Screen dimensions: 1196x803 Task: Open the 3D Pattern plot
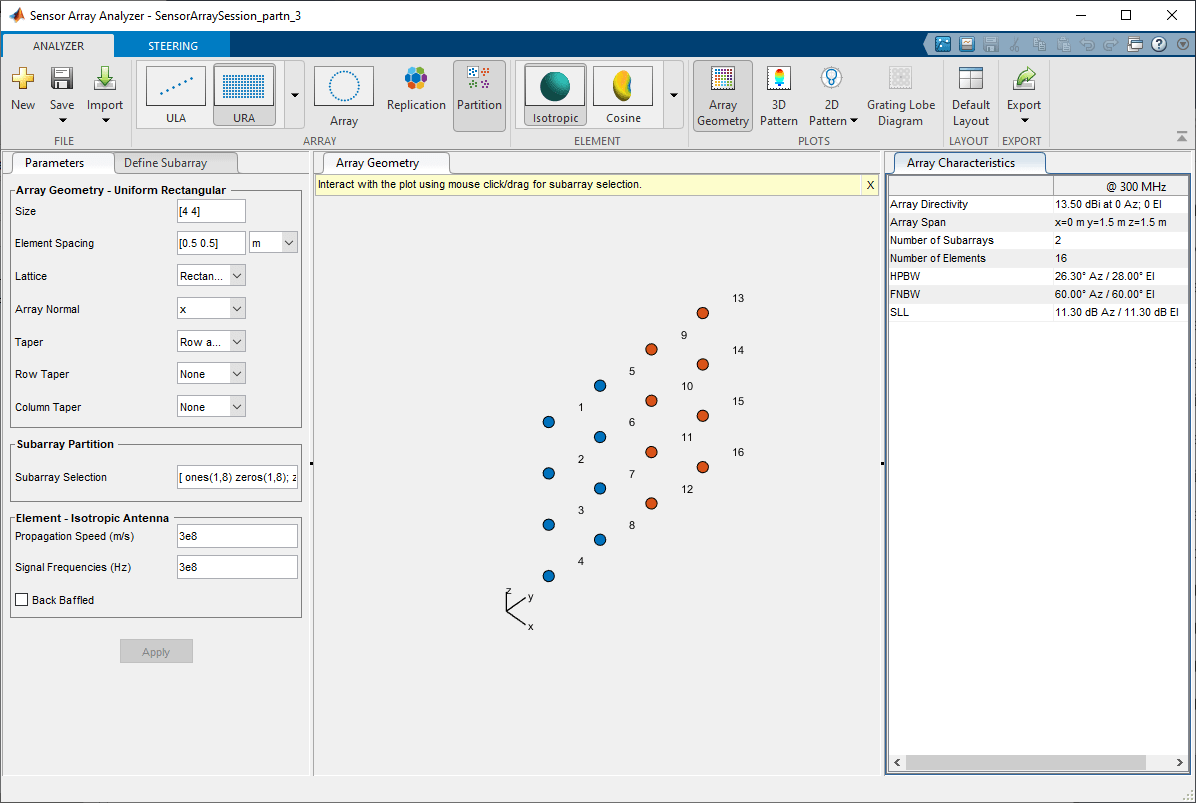point(779,96)
